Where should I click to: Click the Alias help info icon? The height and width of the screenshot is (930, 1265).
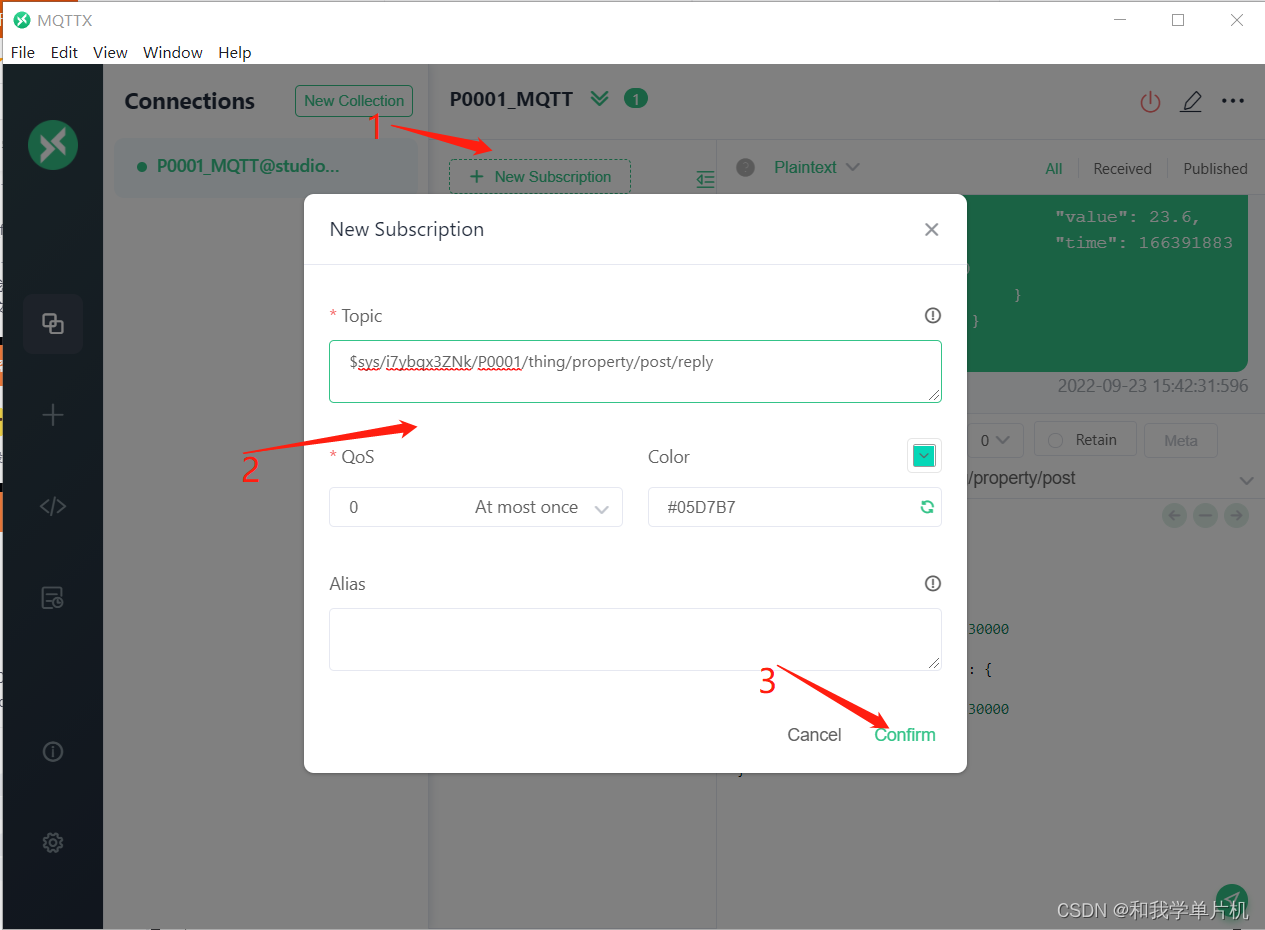point(933,584)
